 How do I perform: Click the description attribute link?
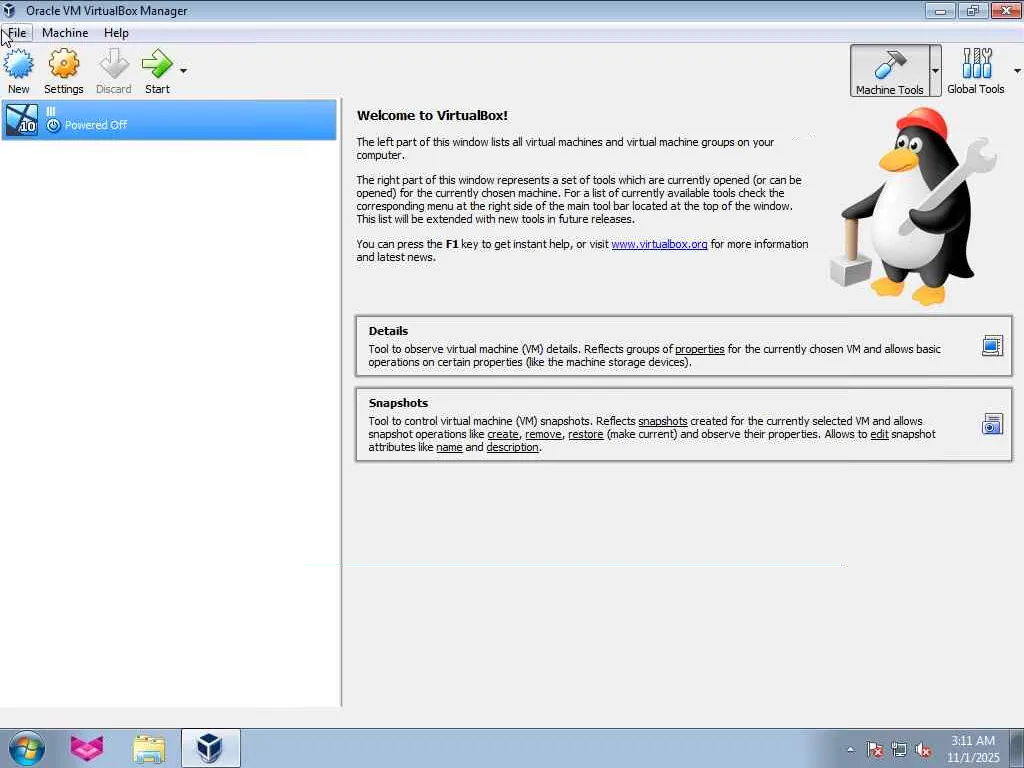[513, 447]
